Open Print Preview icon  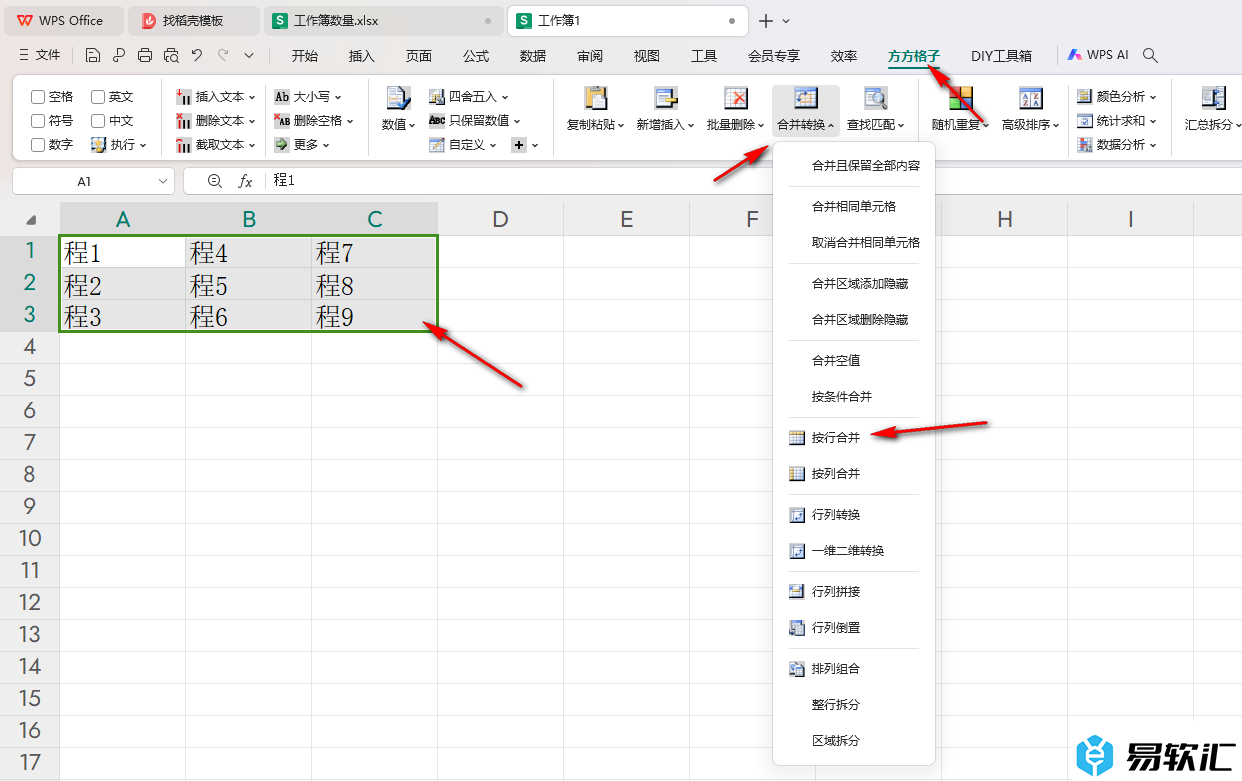[x=171, y=56]
